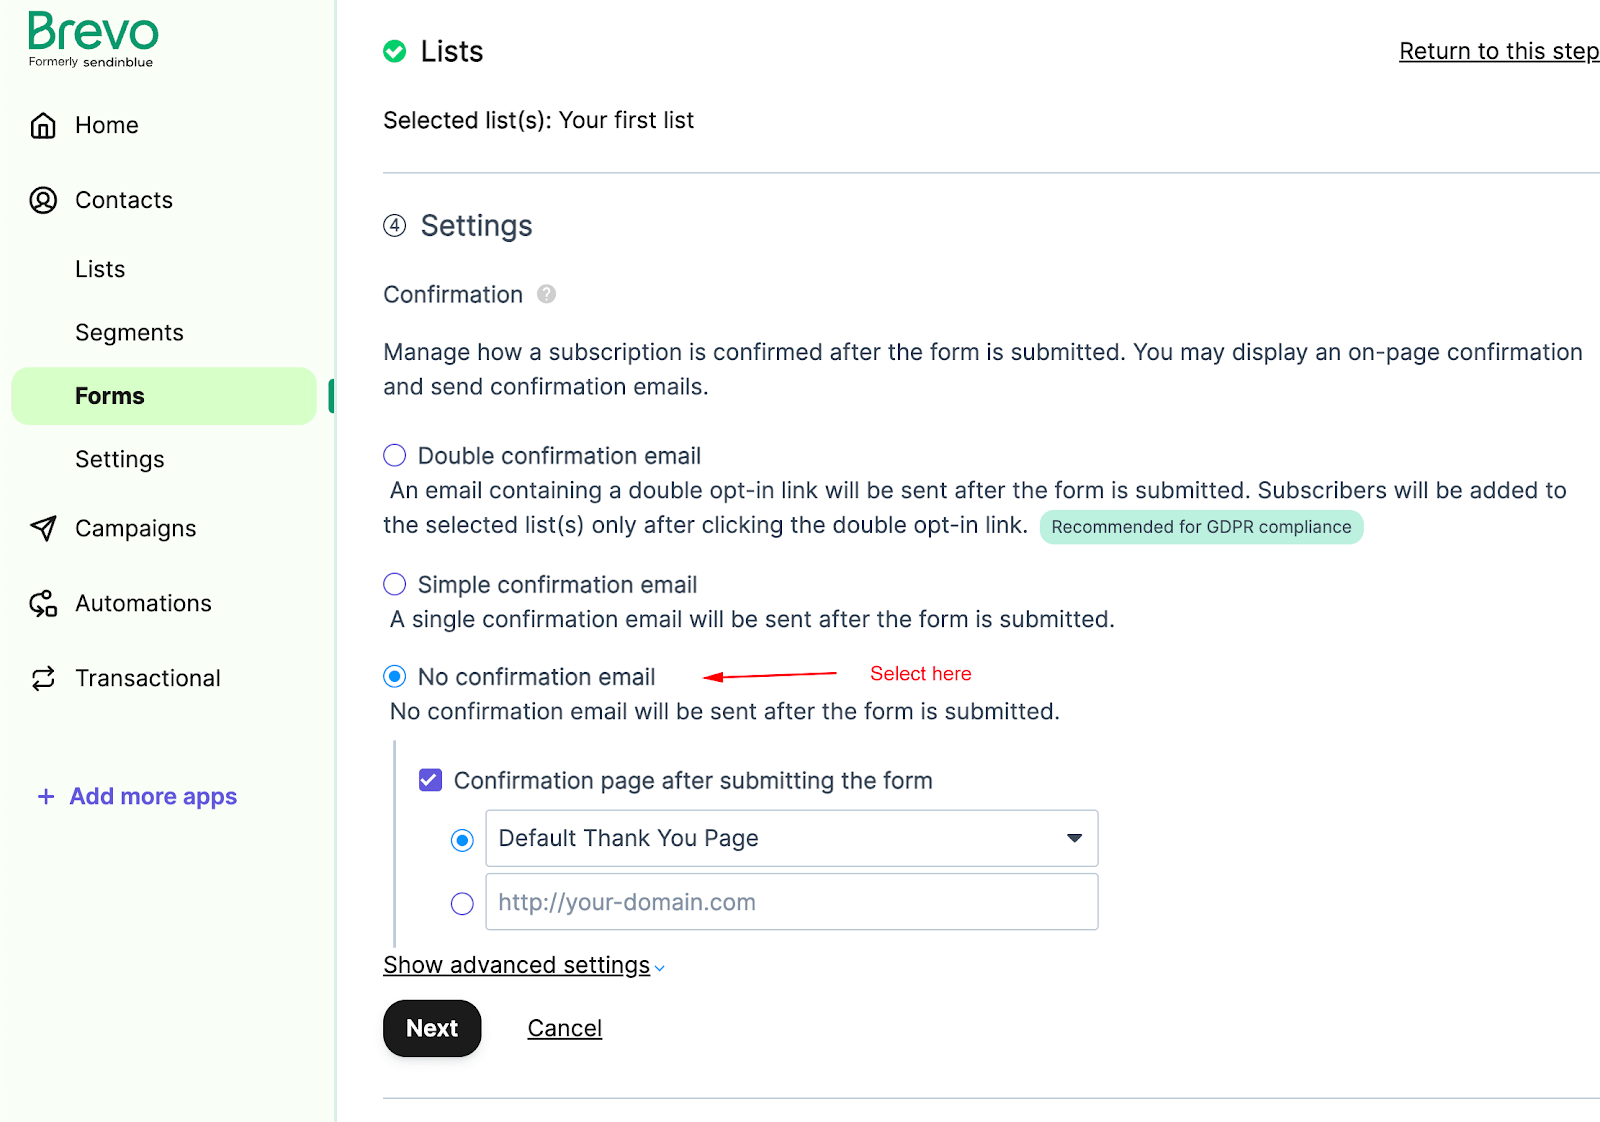Click the Confirmation help question icon
1600x1122 pixels.
(546, 294)
